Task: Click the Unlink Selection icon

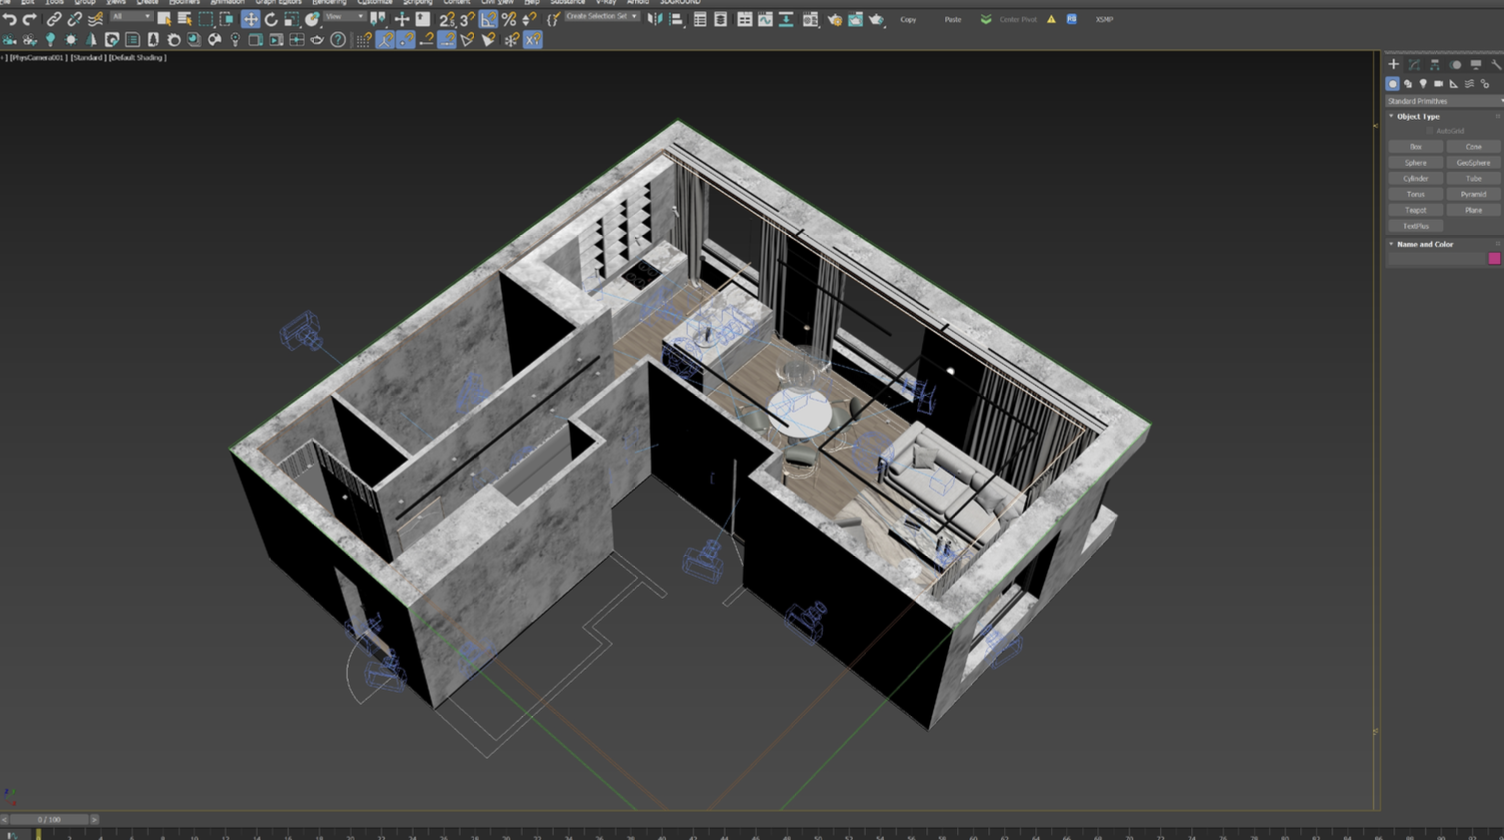Action: tap(74, 19)
